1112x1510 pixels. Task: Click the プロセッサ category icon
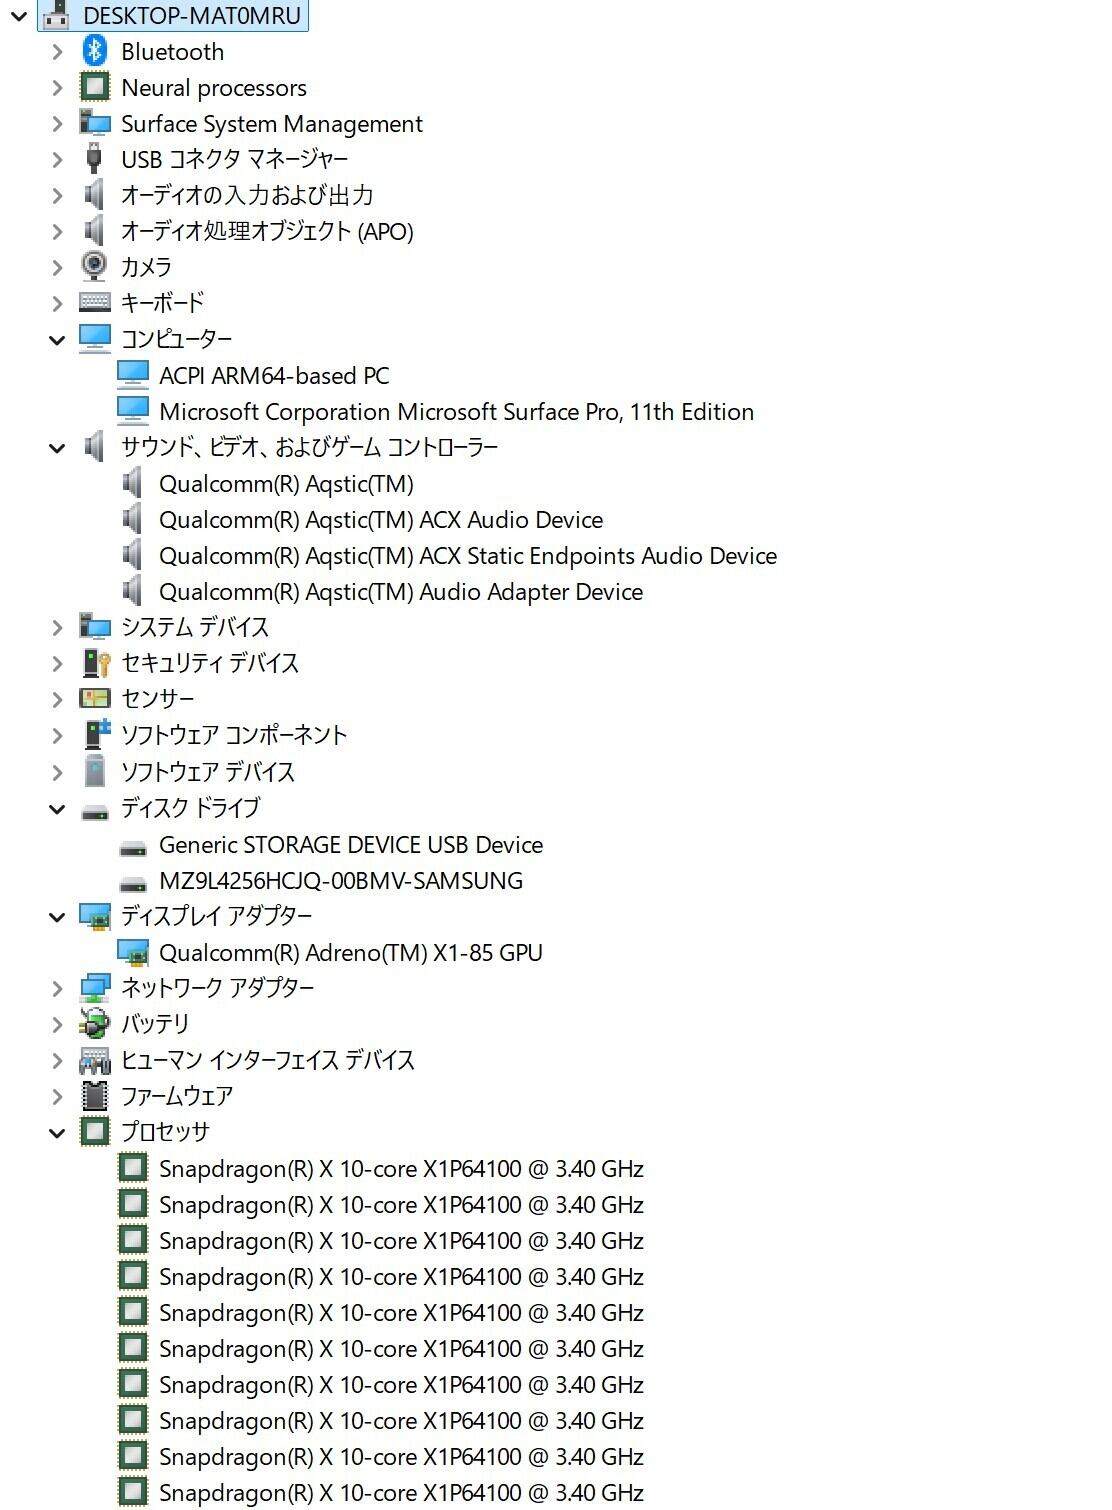(x=95, y=1131)
